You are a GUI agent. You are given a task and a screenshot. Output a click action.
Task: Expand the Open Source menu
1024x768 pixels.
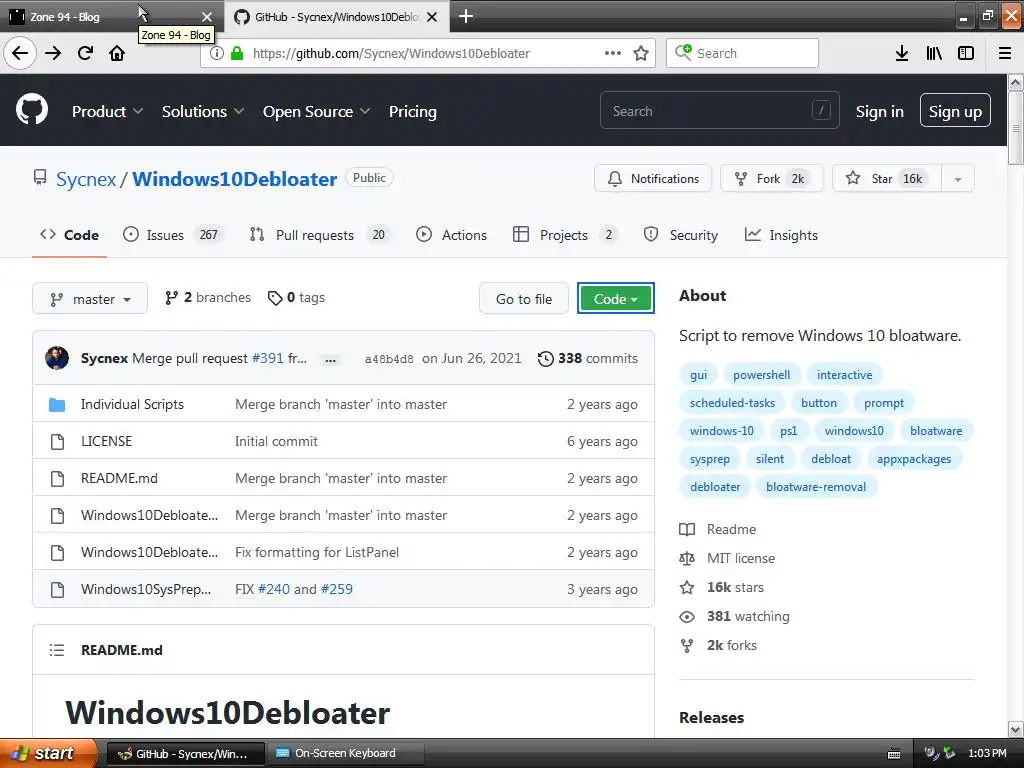pos(317,112)
